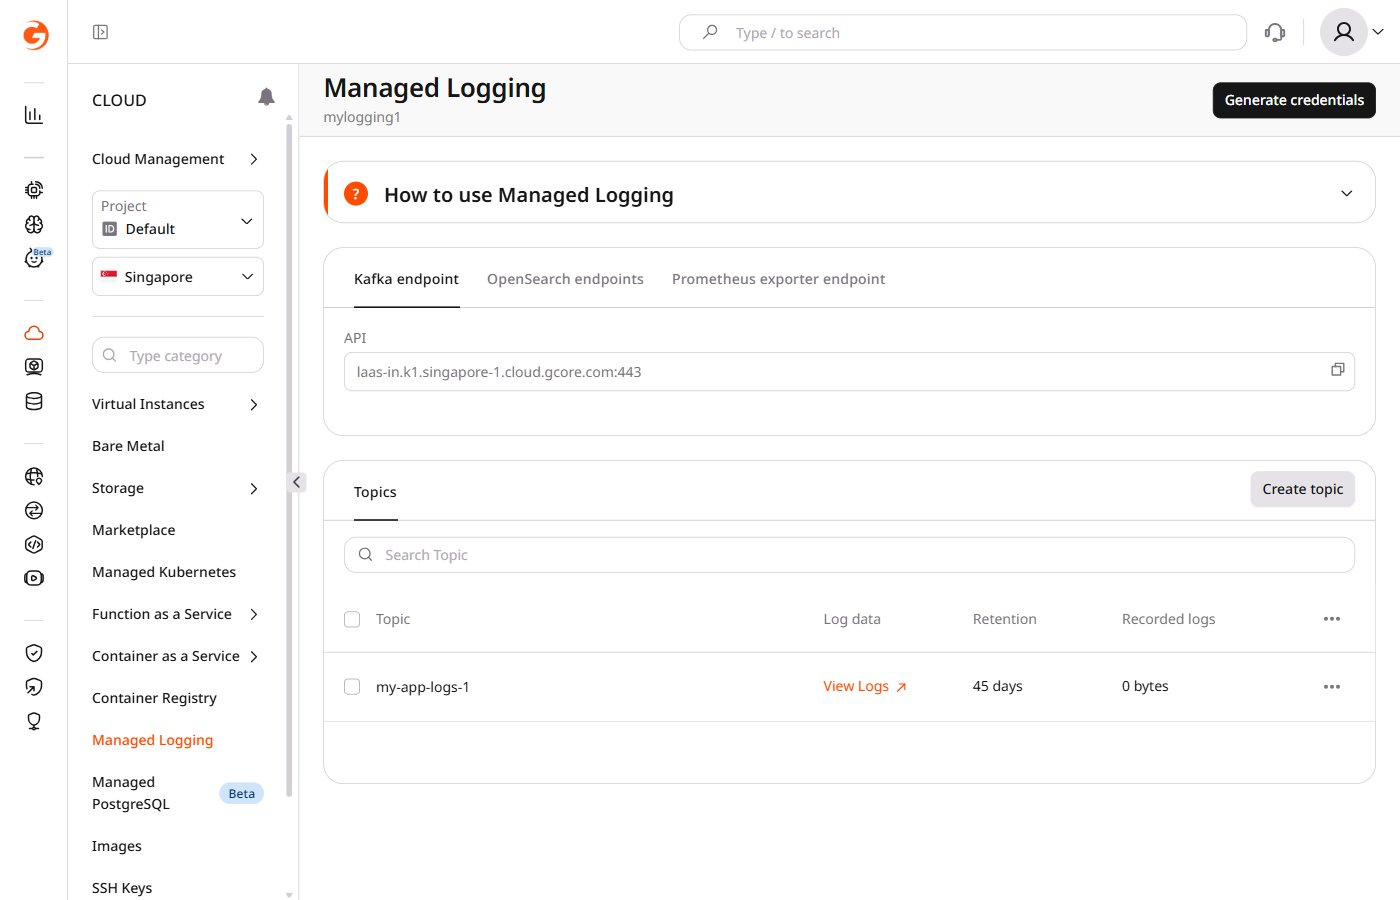Click the my-app-logs-1 topic name

422,687
